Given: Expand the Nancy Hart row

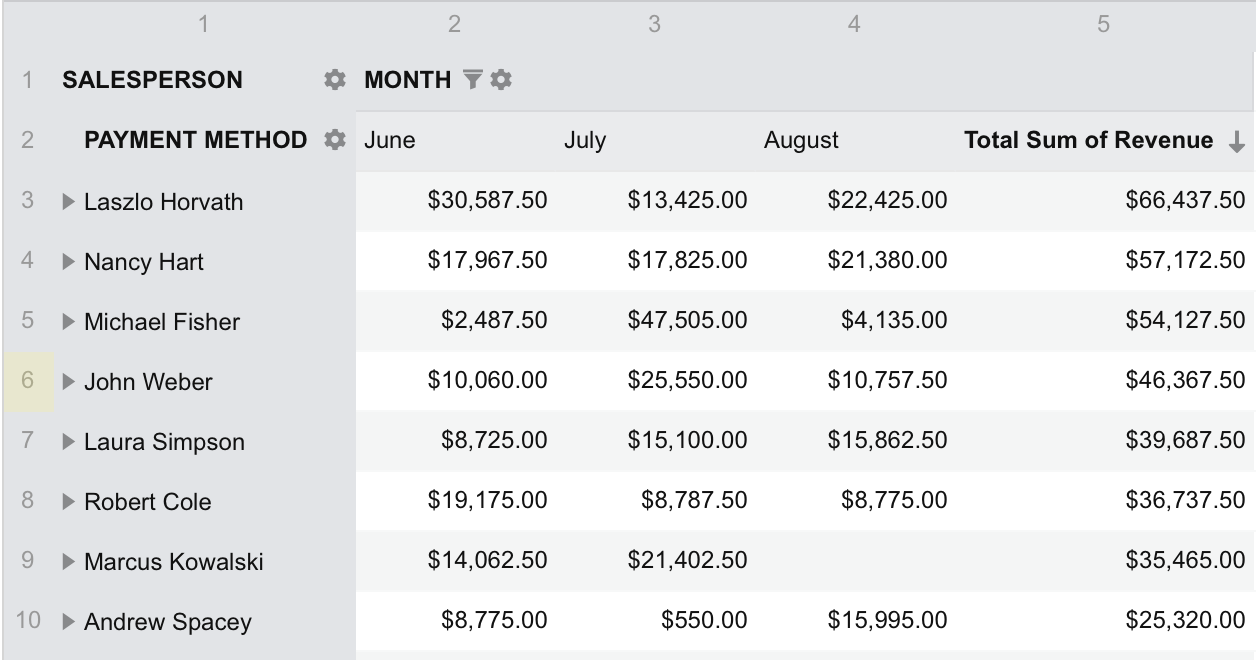Looking at the screenshot, I should pos(68,262).
